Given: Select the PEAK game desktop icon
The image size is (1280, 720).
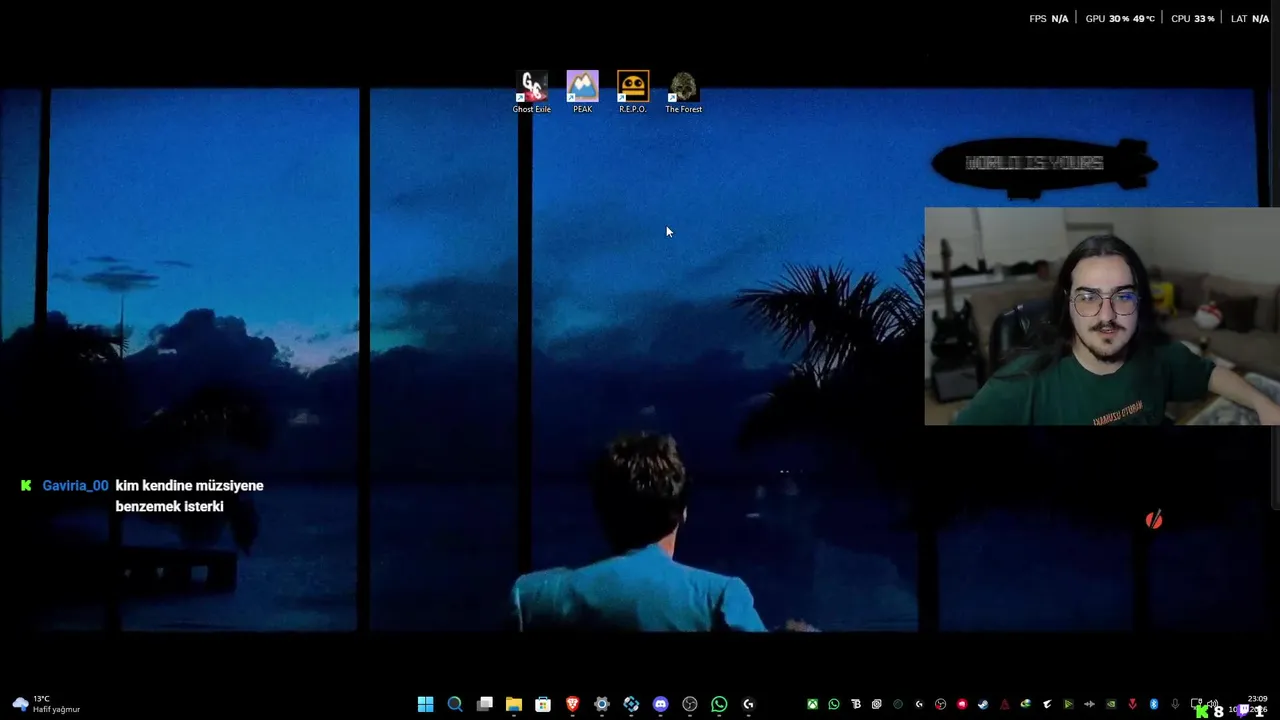Looking at the screenshot, I should click(582, 92).
